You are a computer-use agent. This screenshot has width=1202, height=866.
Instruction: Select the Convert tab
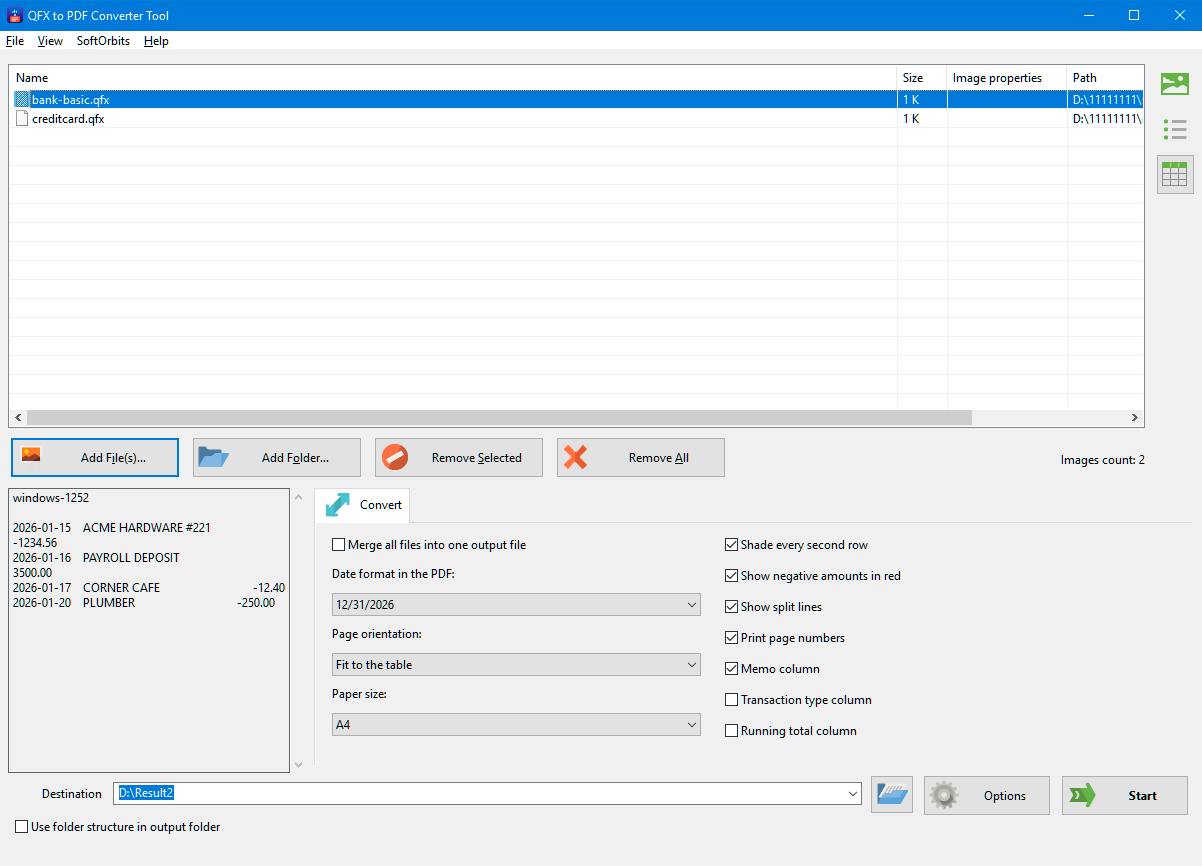(362, 505)
